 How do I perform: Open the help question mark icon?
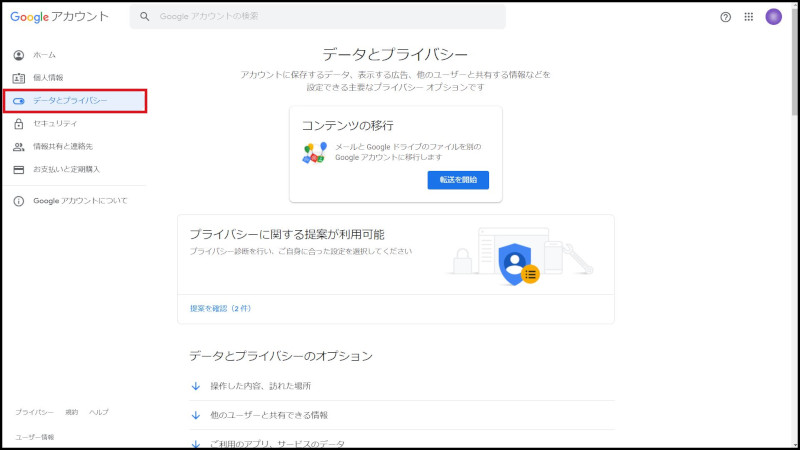coord(726,17)
